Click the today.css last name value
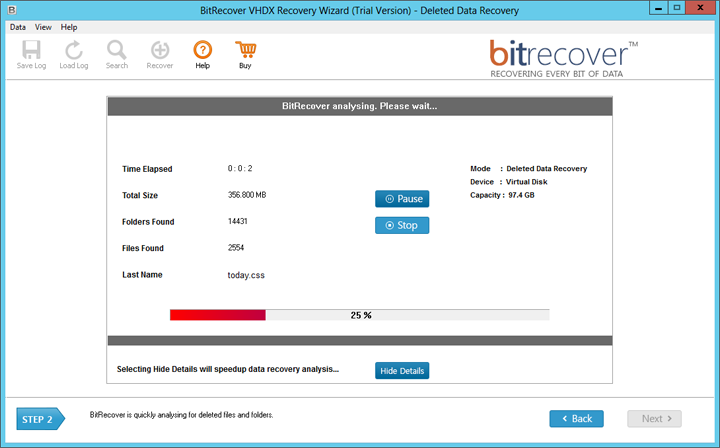 246,275
